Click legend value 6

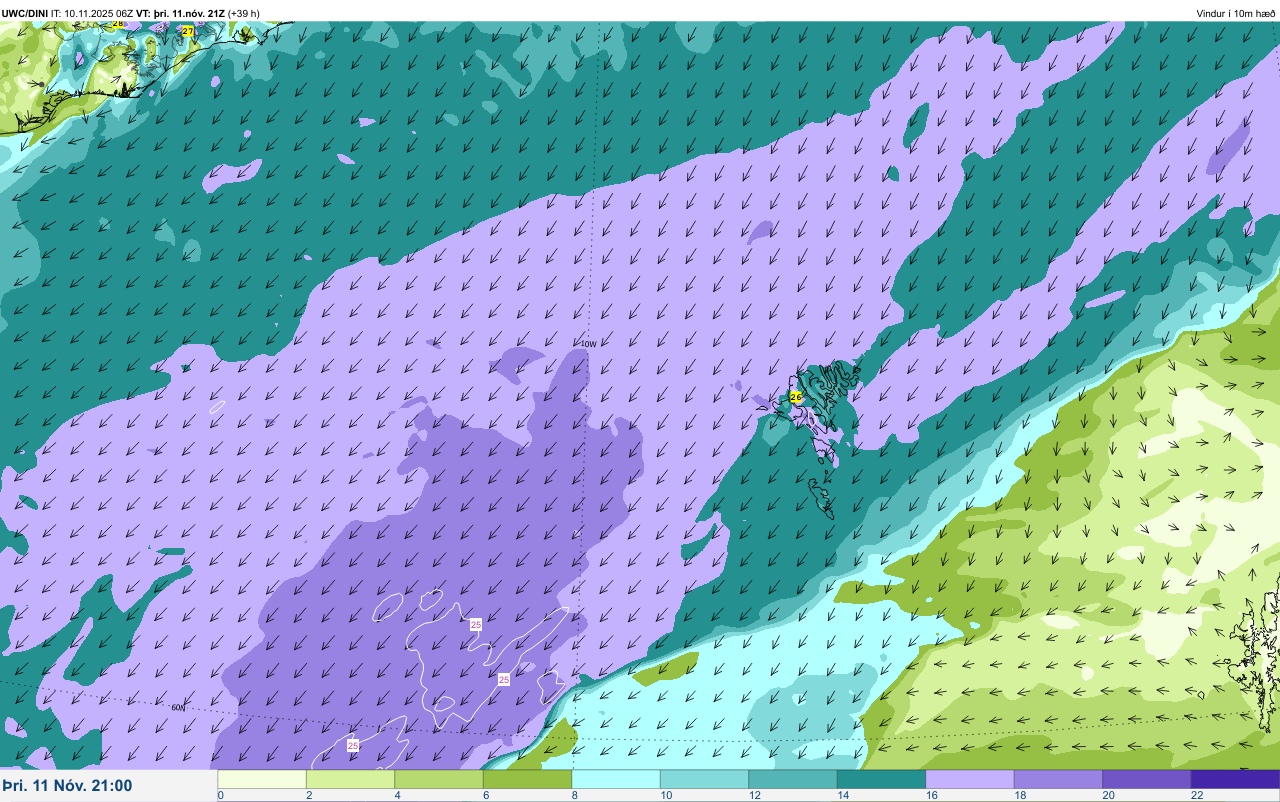(x=485, y=795)
